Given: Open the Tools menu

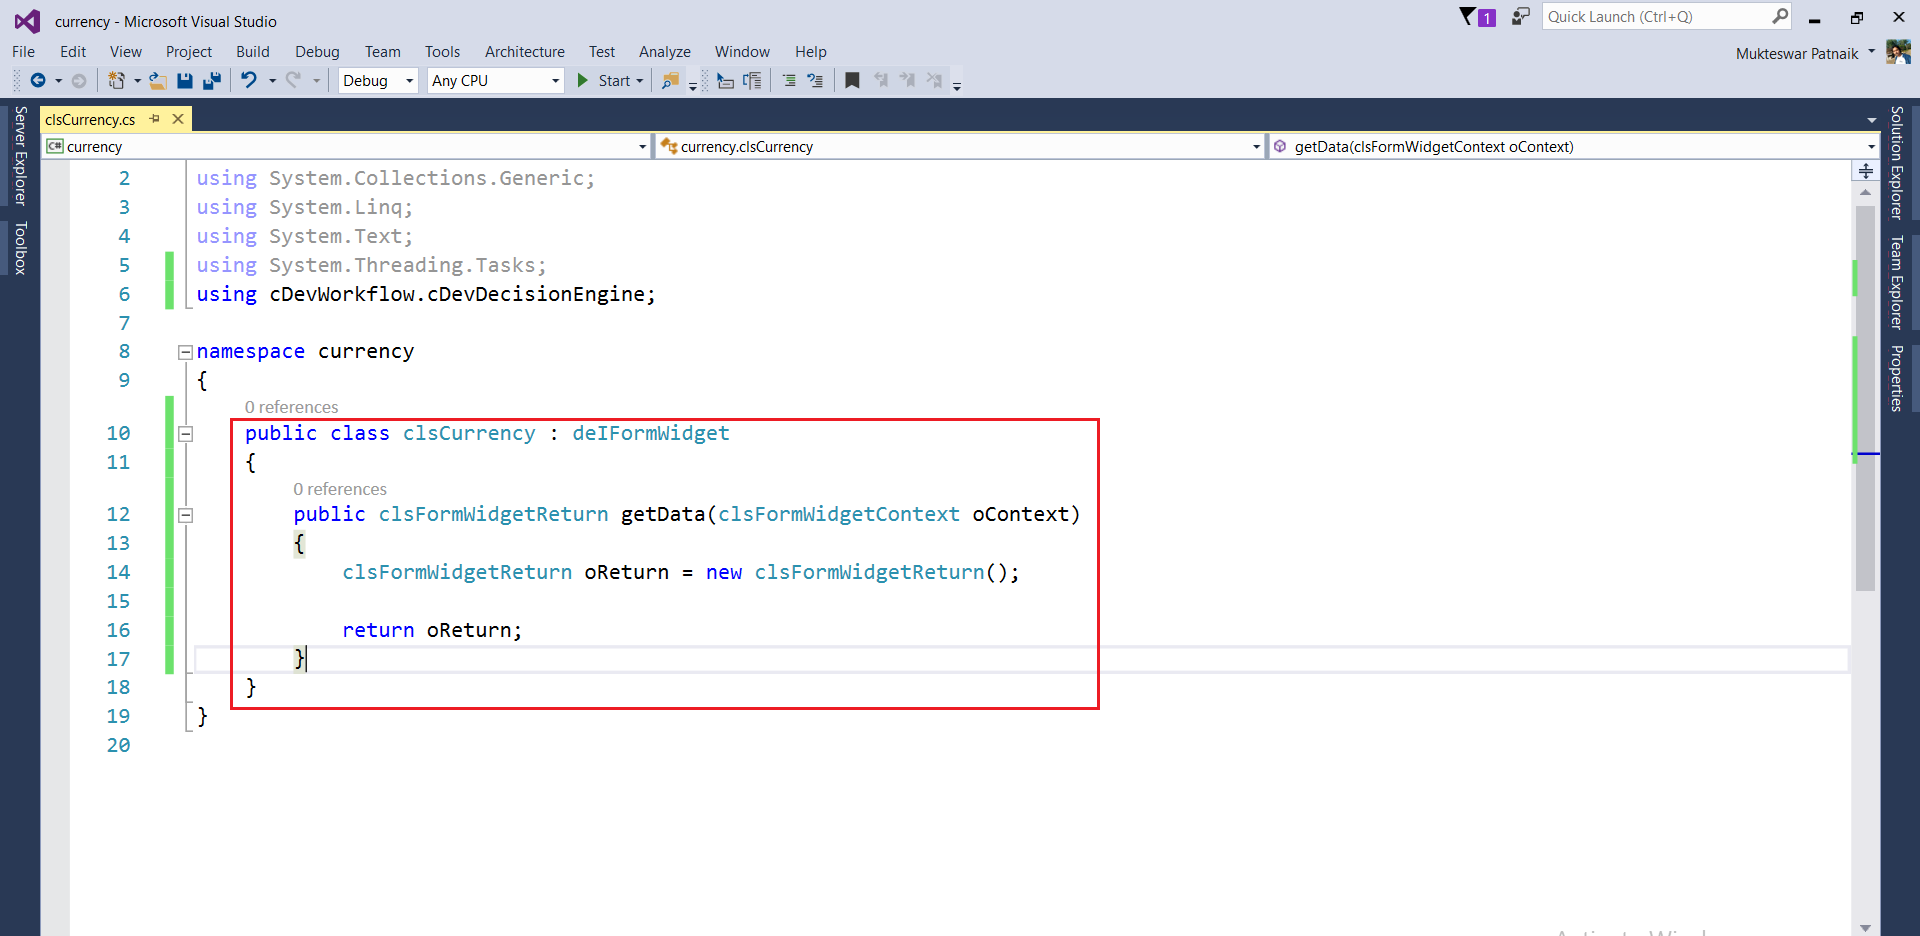Looking at the screenshot, I should 442,52.
